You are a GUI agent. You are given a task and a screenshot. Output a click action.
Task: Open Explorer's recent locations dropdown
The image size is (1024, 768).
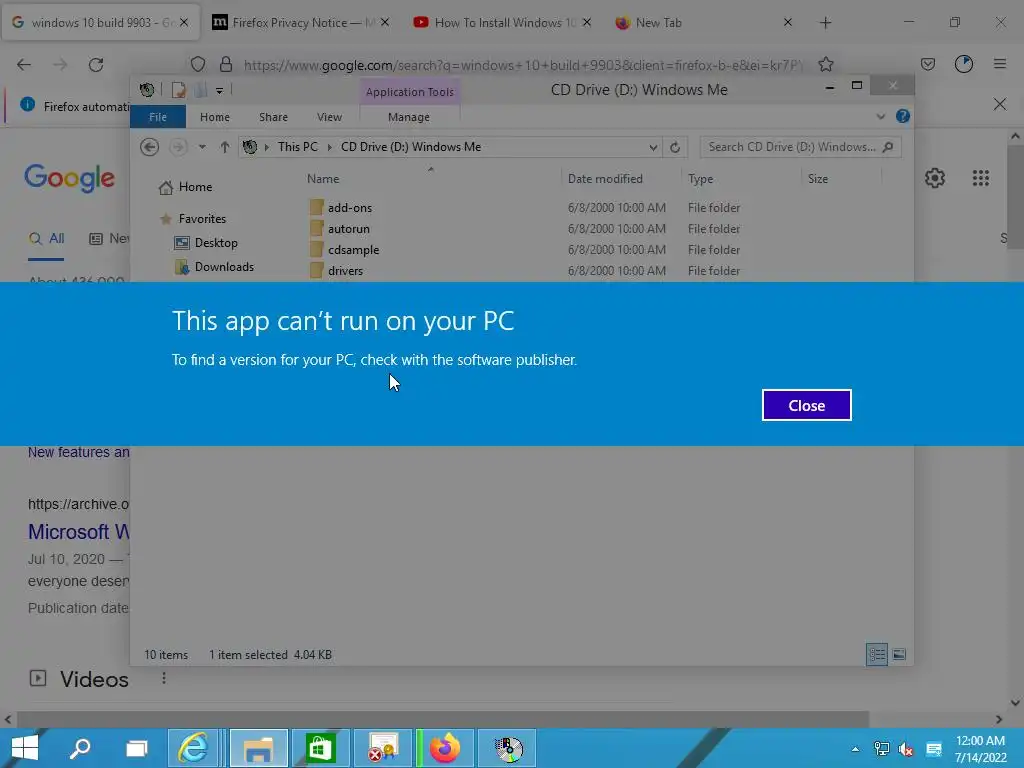[x=202, y=147]
